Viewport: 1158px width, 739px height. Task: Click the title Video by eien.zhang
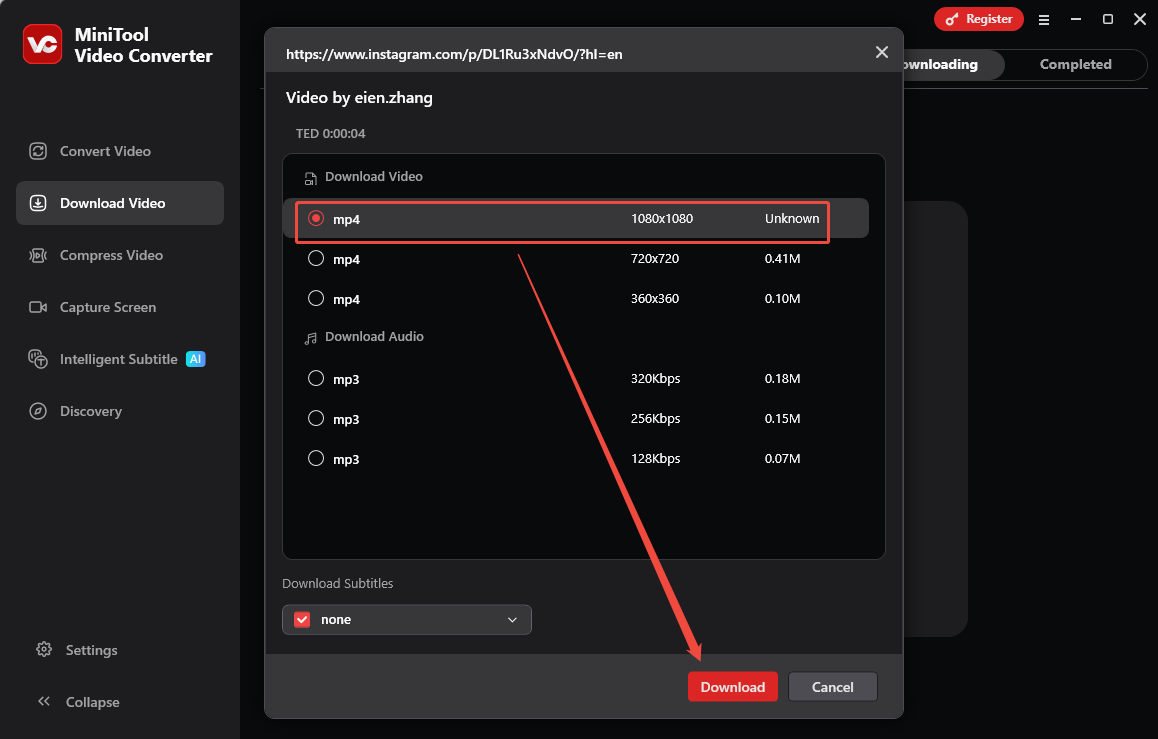(360, 97)
